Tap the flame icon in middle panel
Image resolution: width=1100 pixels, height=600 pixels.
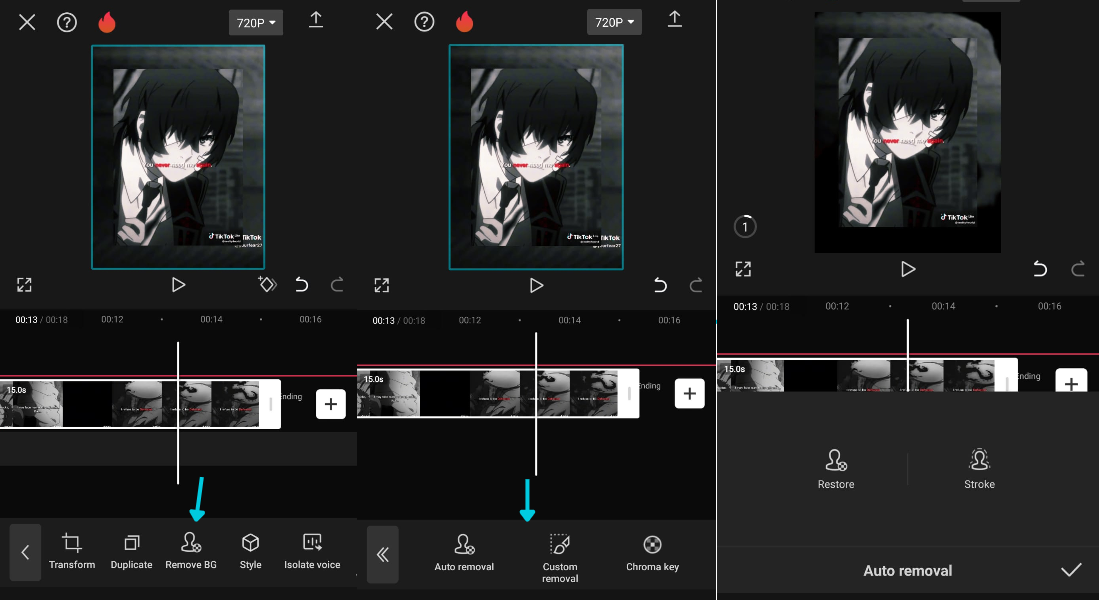464,22
